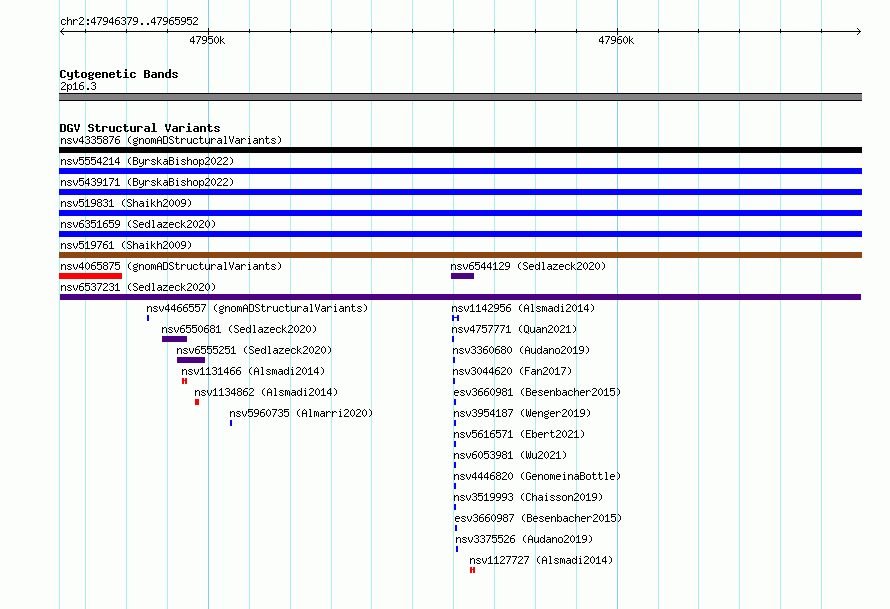Select nsv3360680 Audano2019 label
The image size is (890, 609).
point(521,350)
